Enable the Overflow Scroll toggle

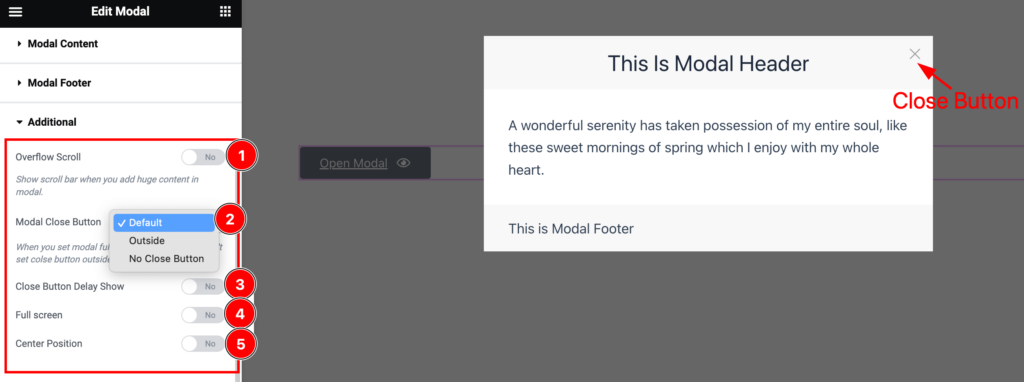[x=202, y=157]
